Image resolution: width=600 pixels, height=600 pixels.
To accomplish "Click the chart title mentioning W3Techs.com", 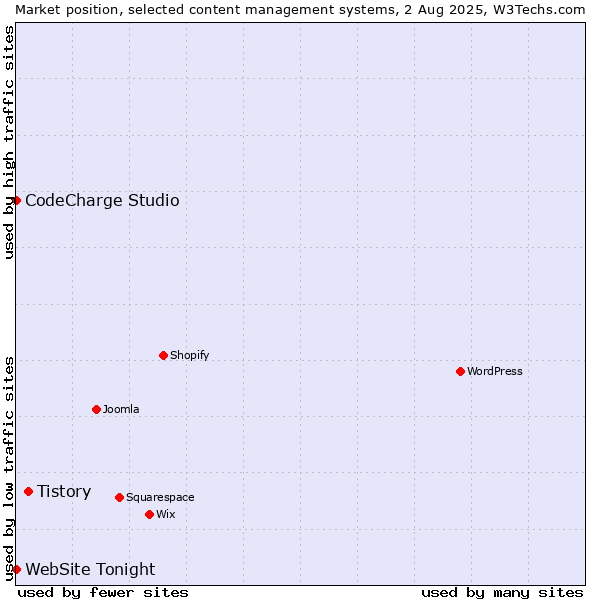I will tap(300, 10).
